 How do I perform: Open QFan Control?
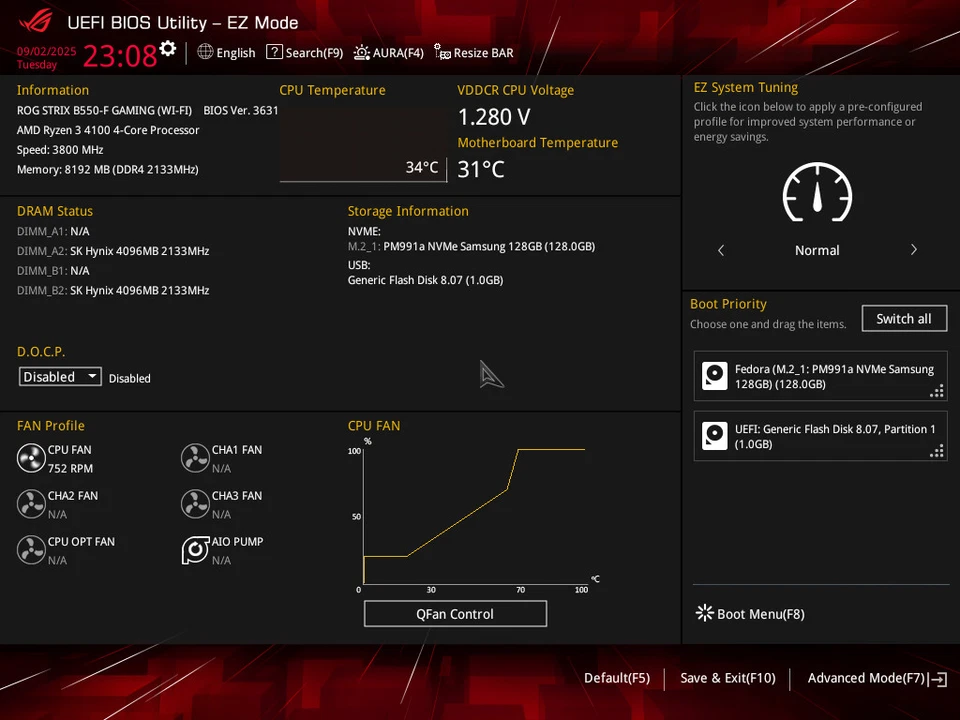coord(455,613)
